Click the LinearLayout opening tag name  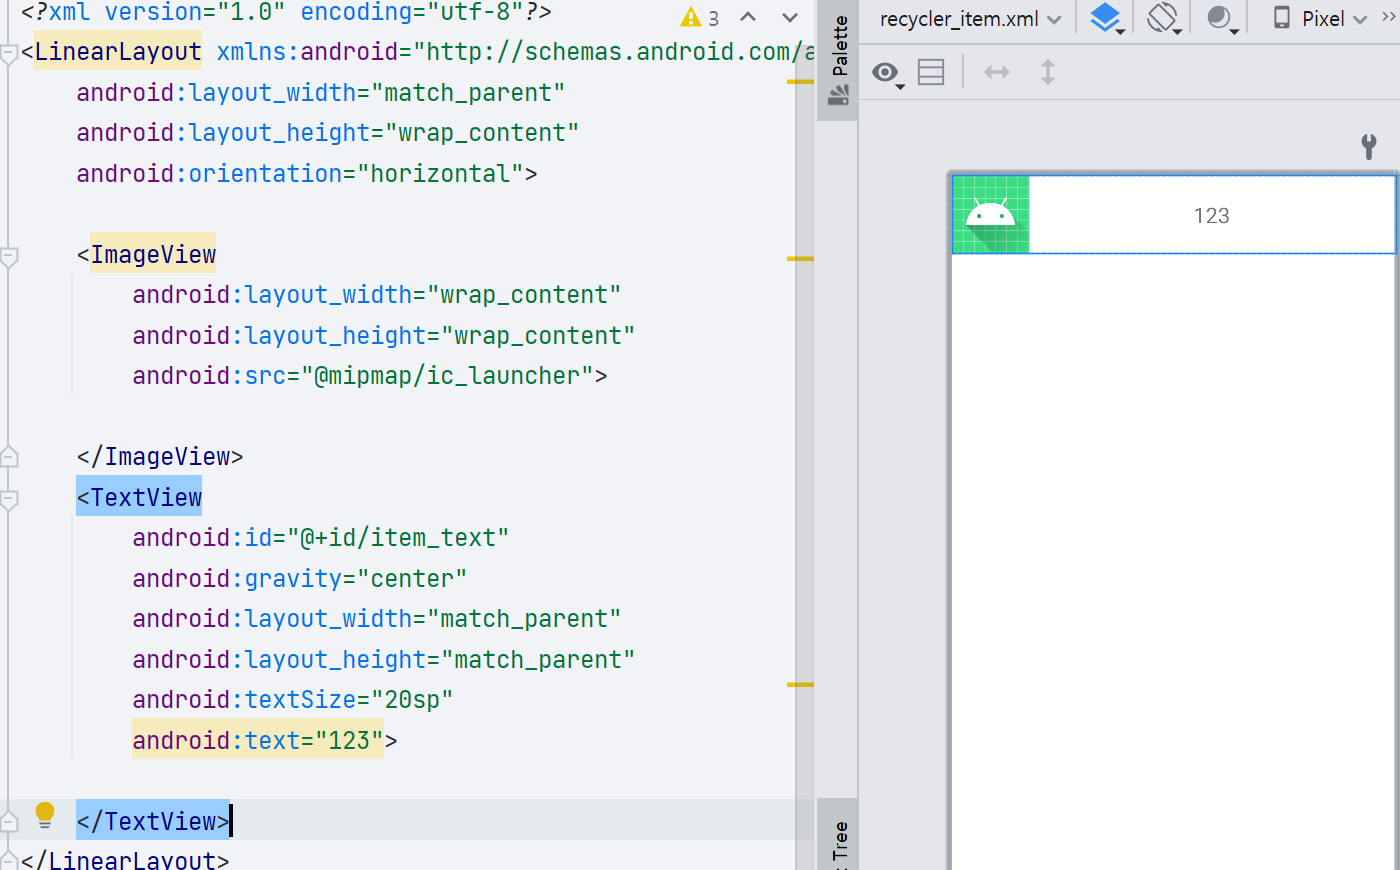(x=118, y=52)
